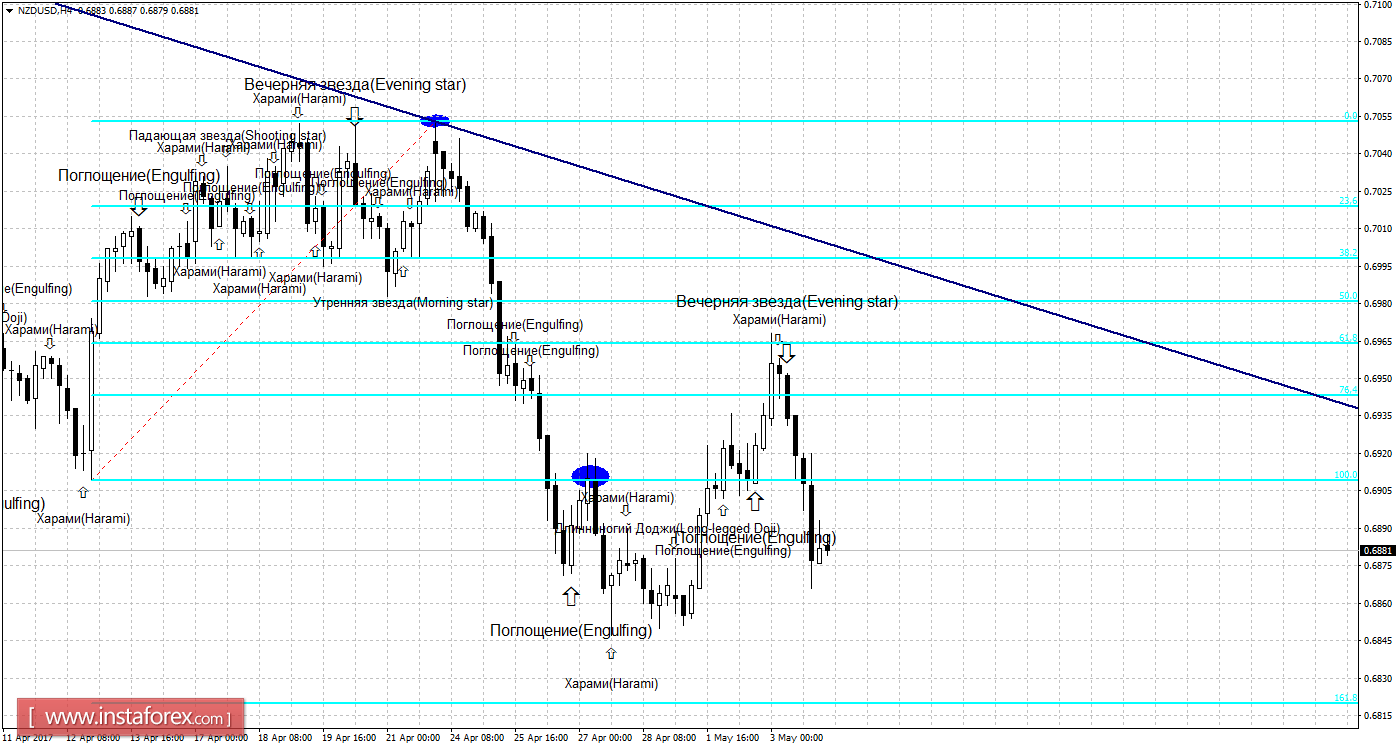Viewport: 1398px width, 749px height.
Task: Click the 0.6935 price axis label
Action: click(x=1378, y=416)
